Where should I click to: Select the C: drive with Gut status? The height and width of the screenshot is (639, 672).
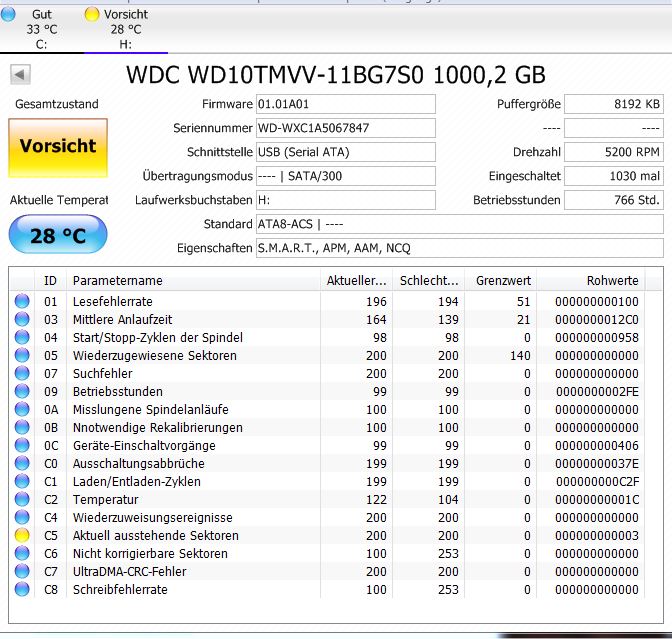tap(42, 29)
